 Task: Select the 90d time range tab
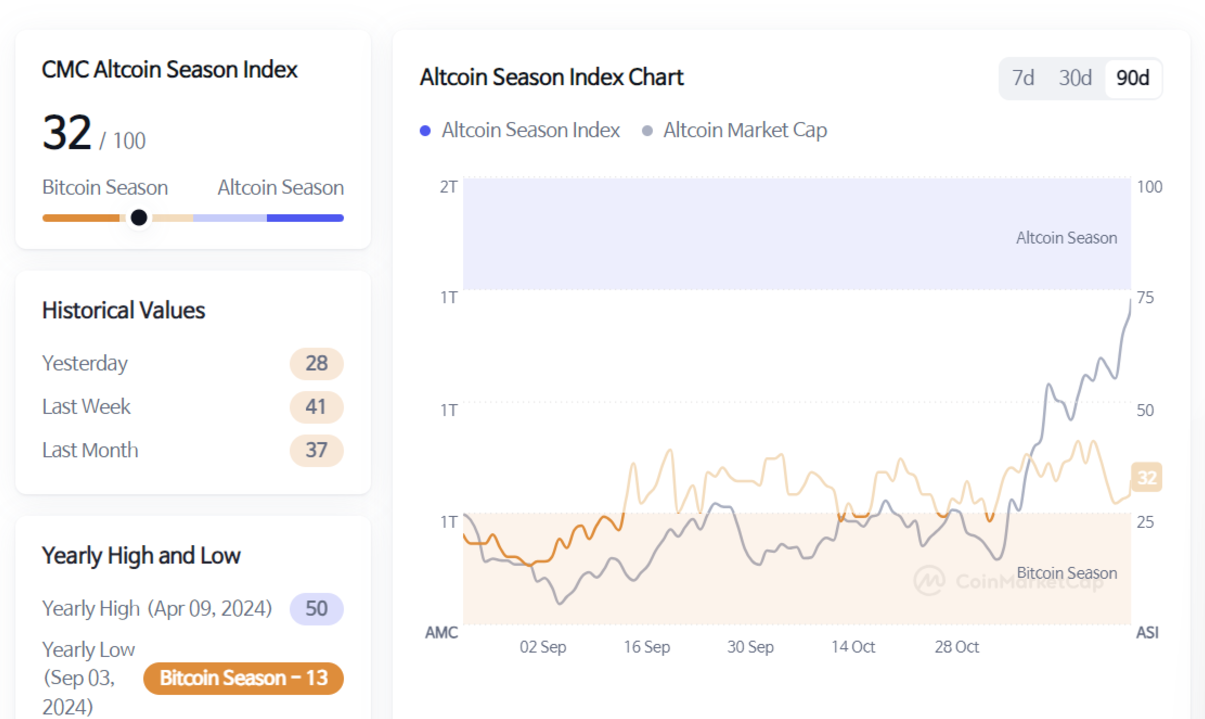point(1133,78)
